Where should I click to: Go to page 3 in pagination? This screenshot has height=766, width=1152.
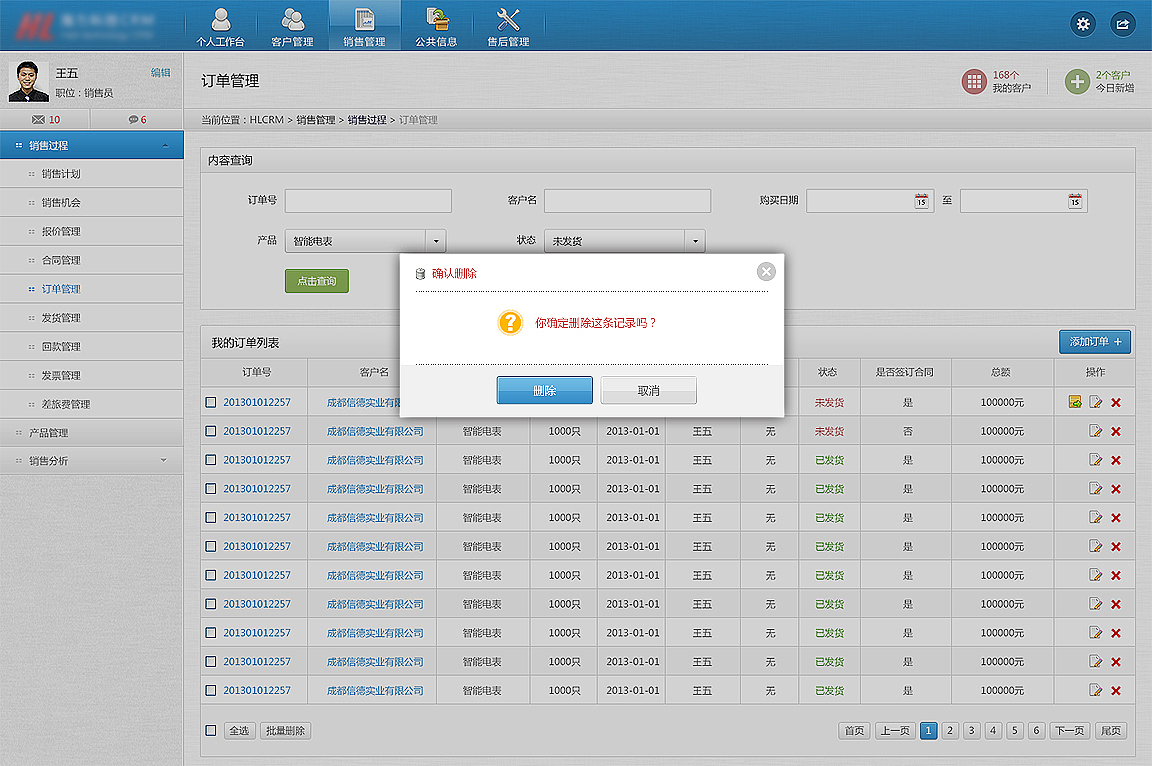971,731
